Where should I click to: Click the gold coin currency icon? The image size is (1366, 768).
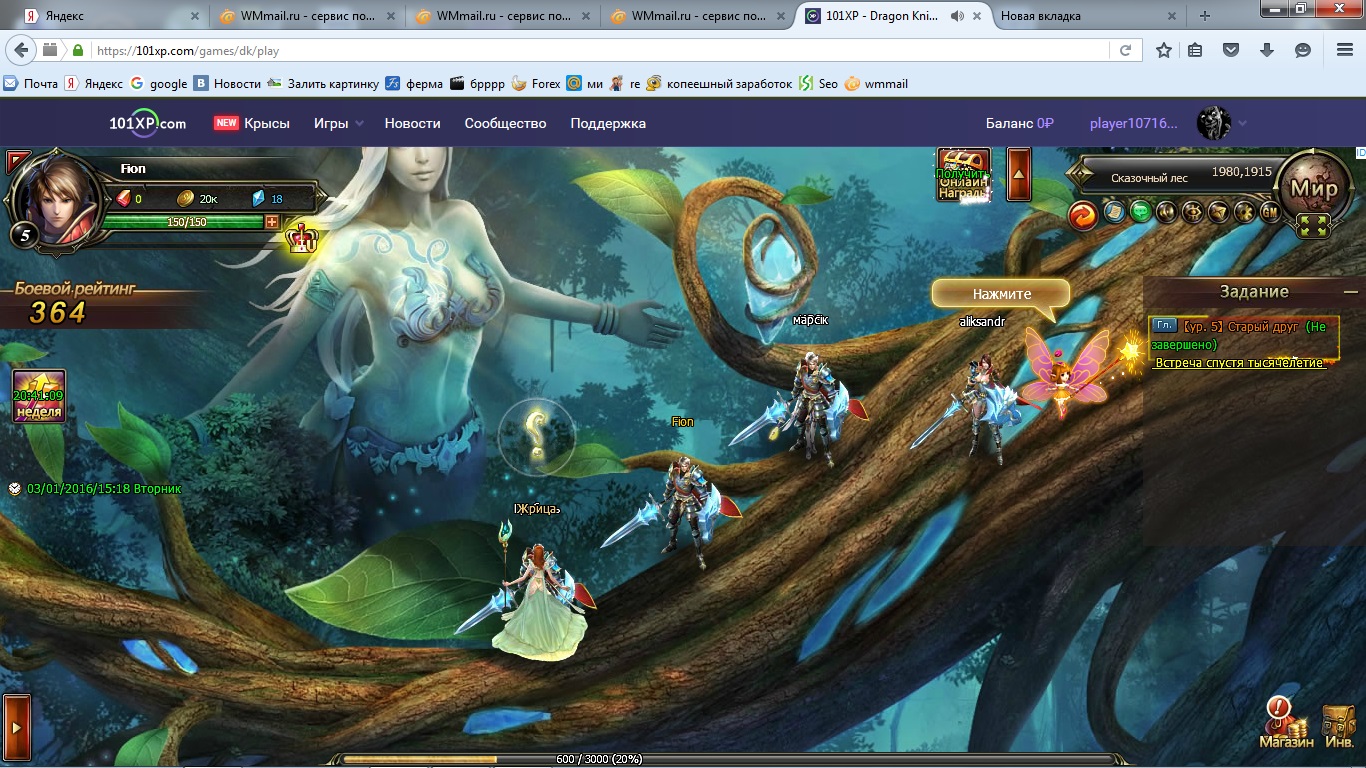tap(185, 198)
